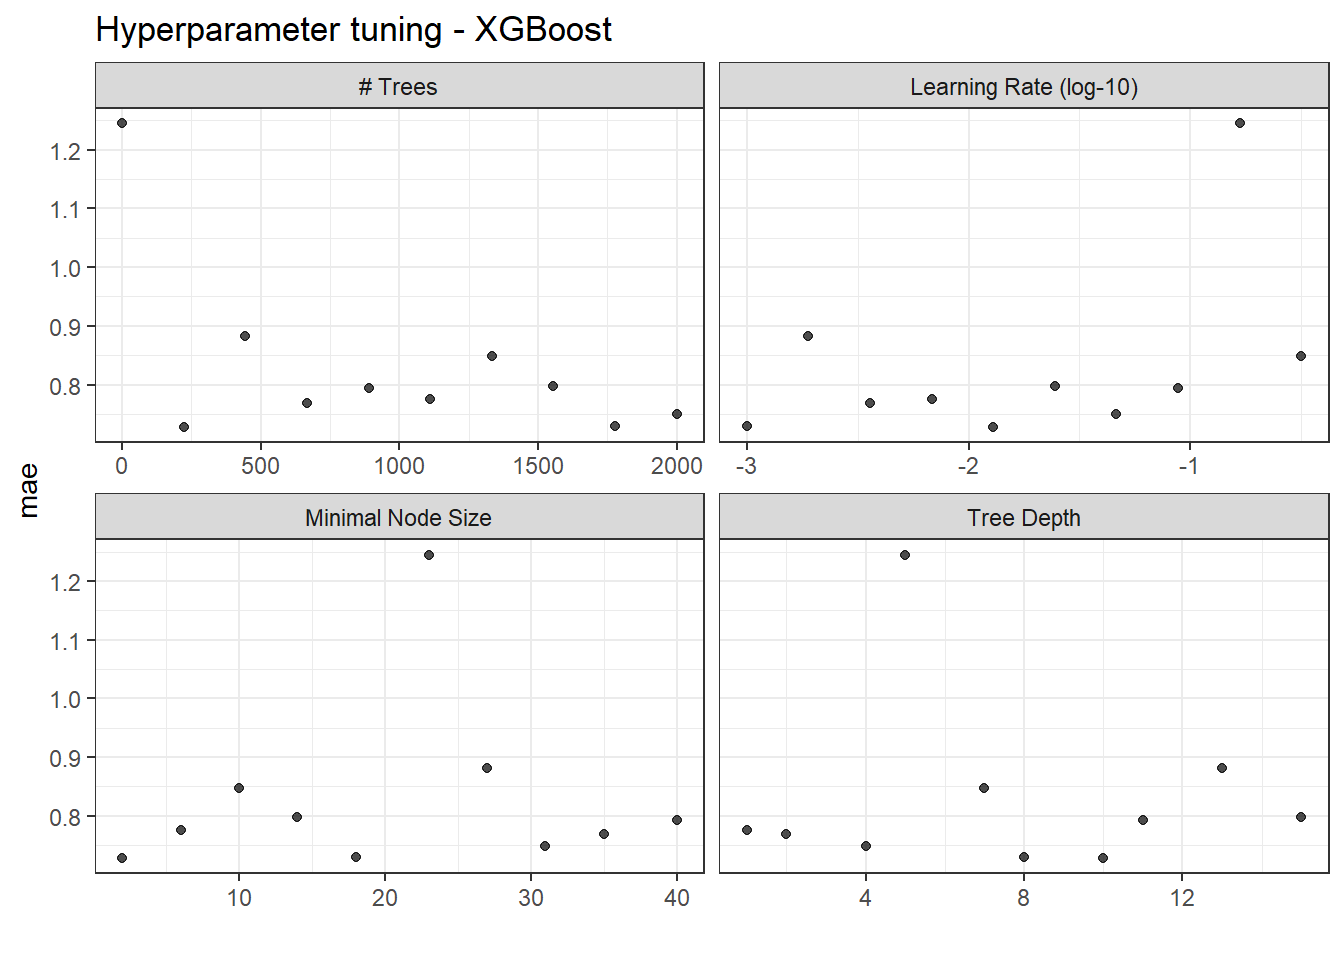The image size is (1344, 960).
Task: Click the "Tree Depth" facet header strip
Action: 1023,518
